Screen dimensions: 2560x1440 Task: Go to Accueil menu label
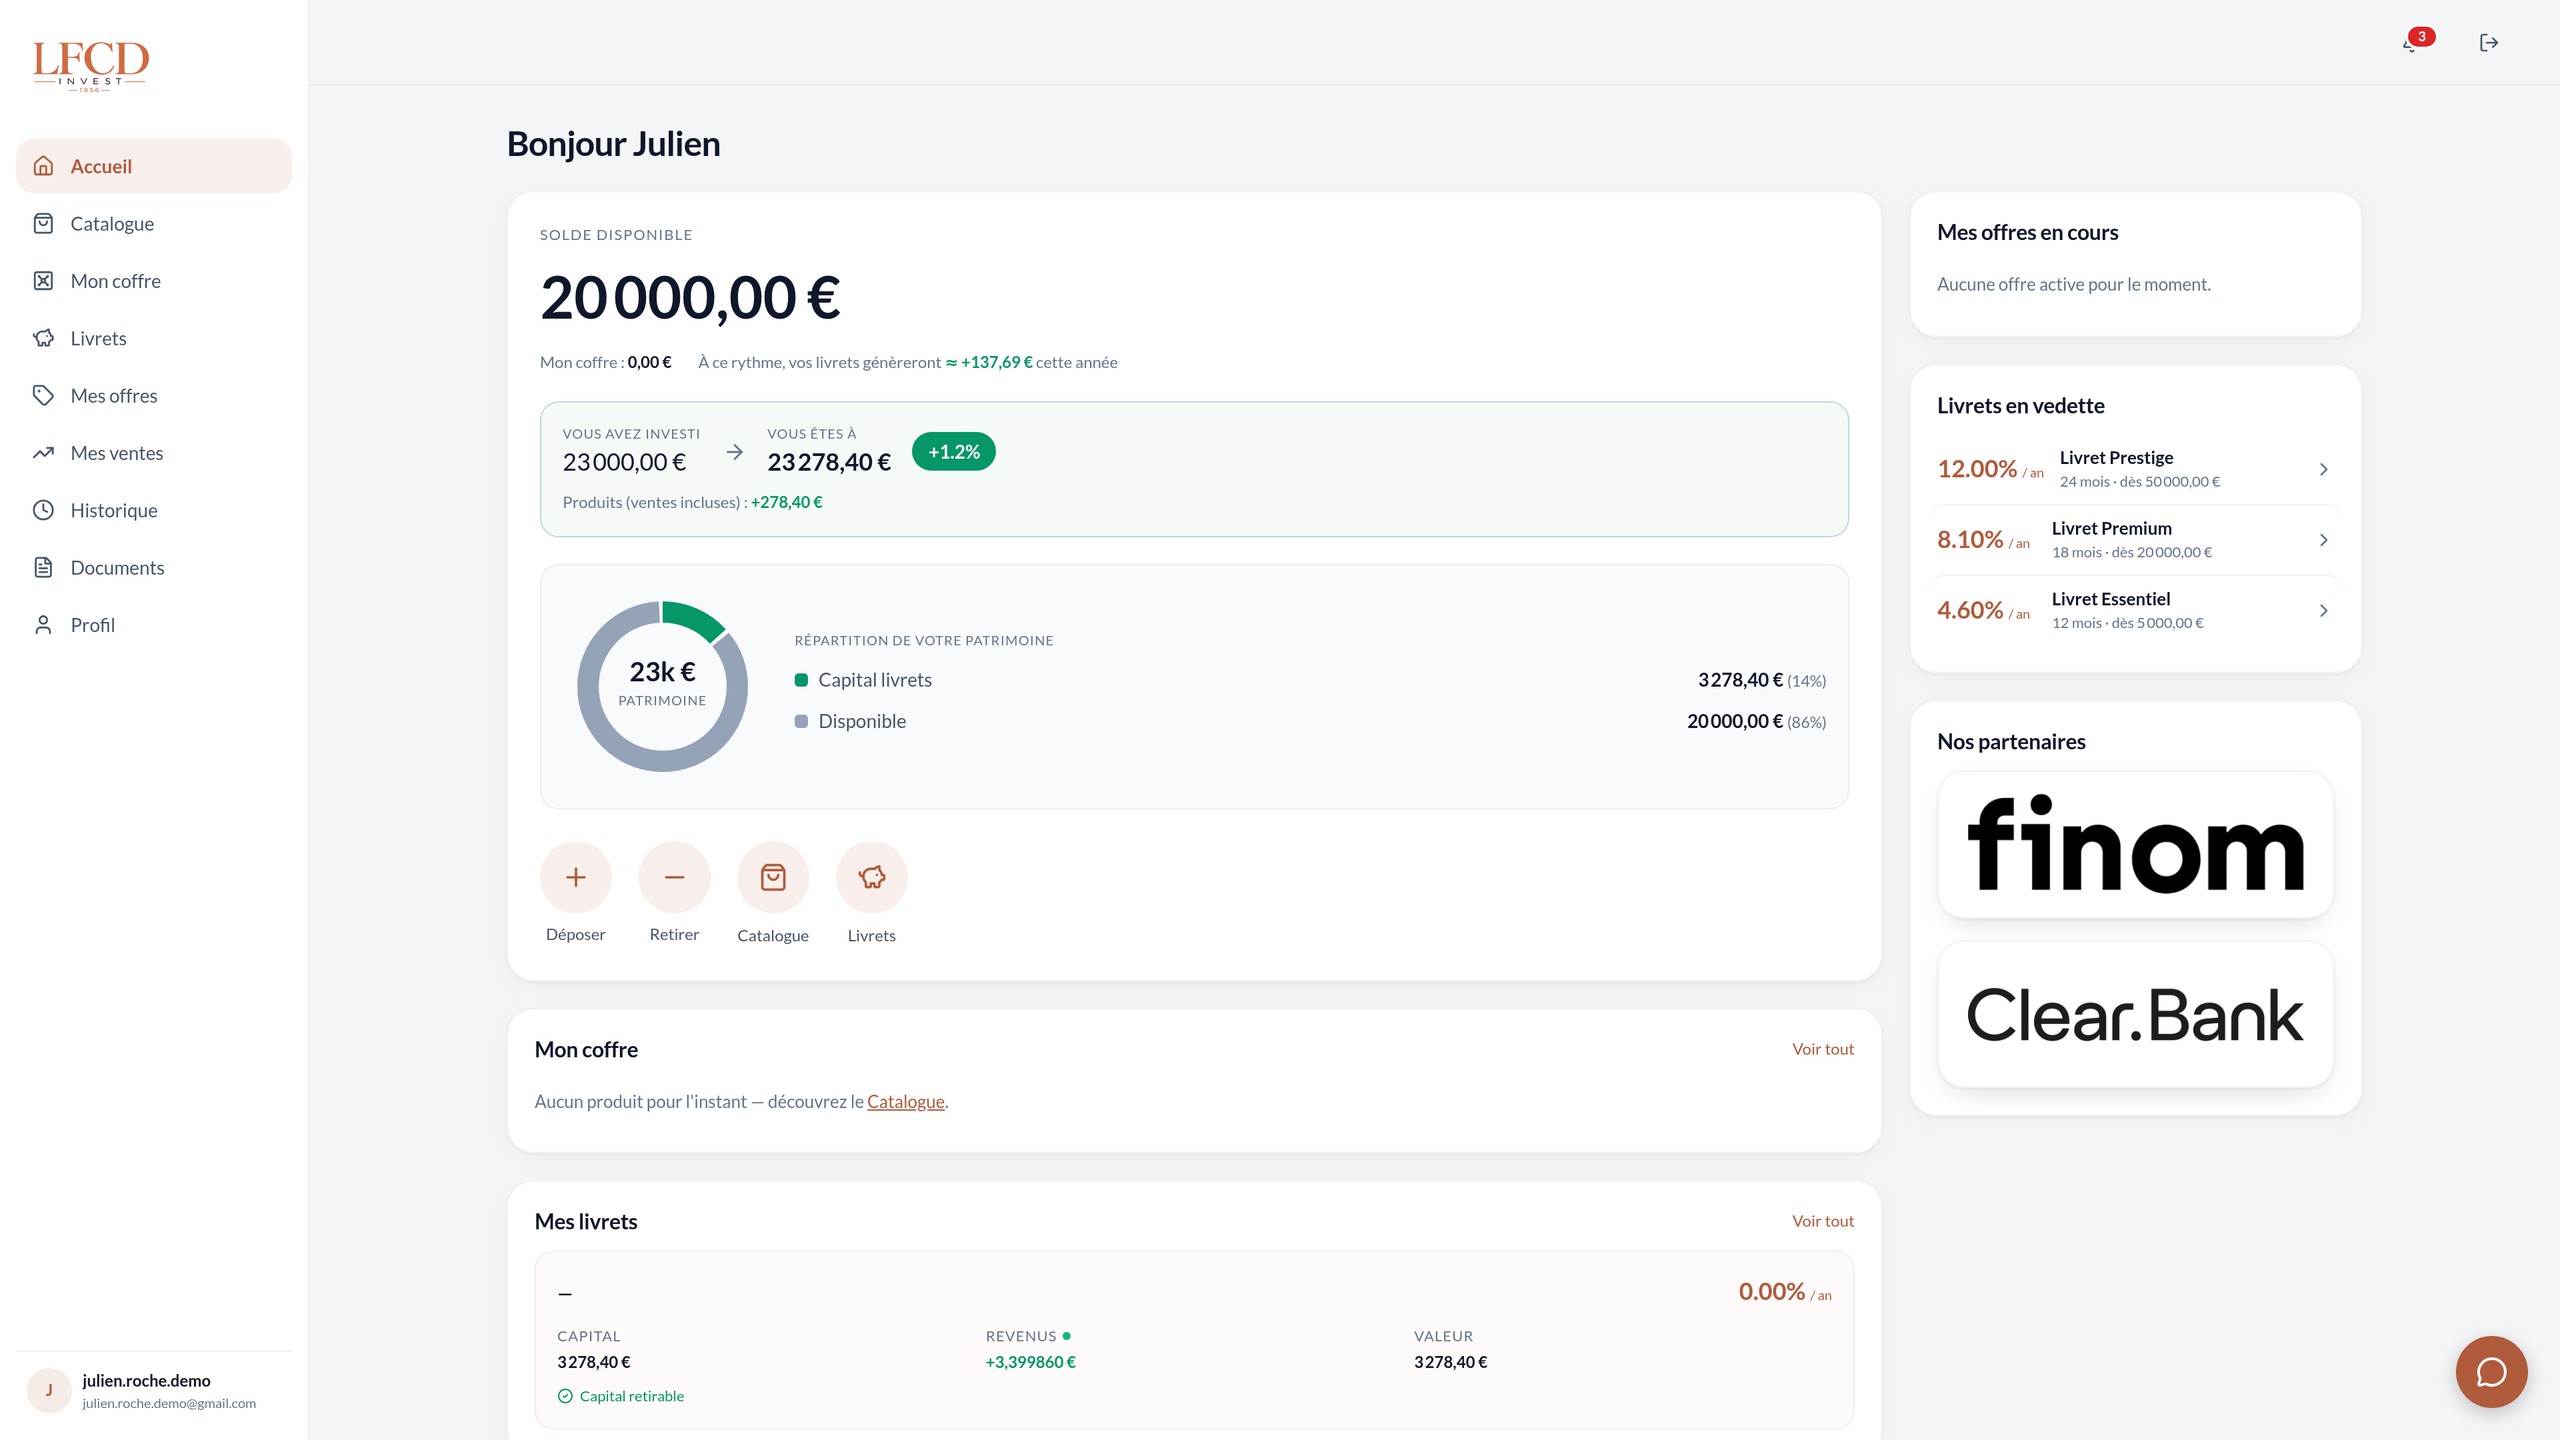pyautogui.click(x=101, y=166)
